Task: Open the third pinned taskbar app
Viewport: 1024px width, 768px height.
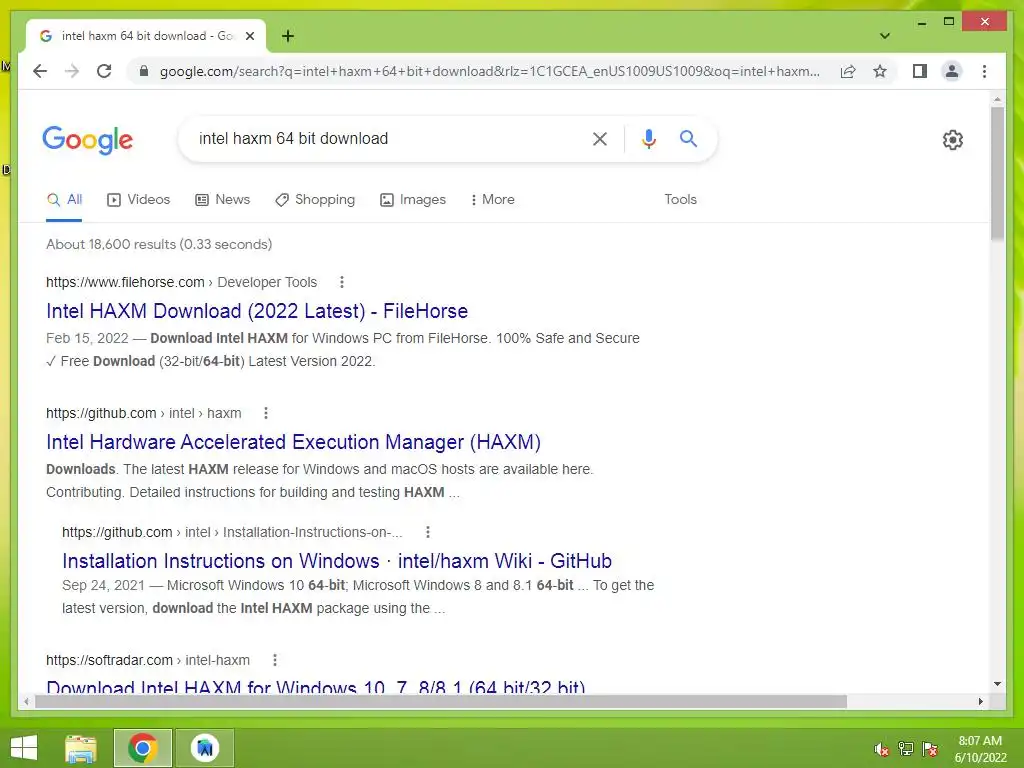Action: coord(204,748)
